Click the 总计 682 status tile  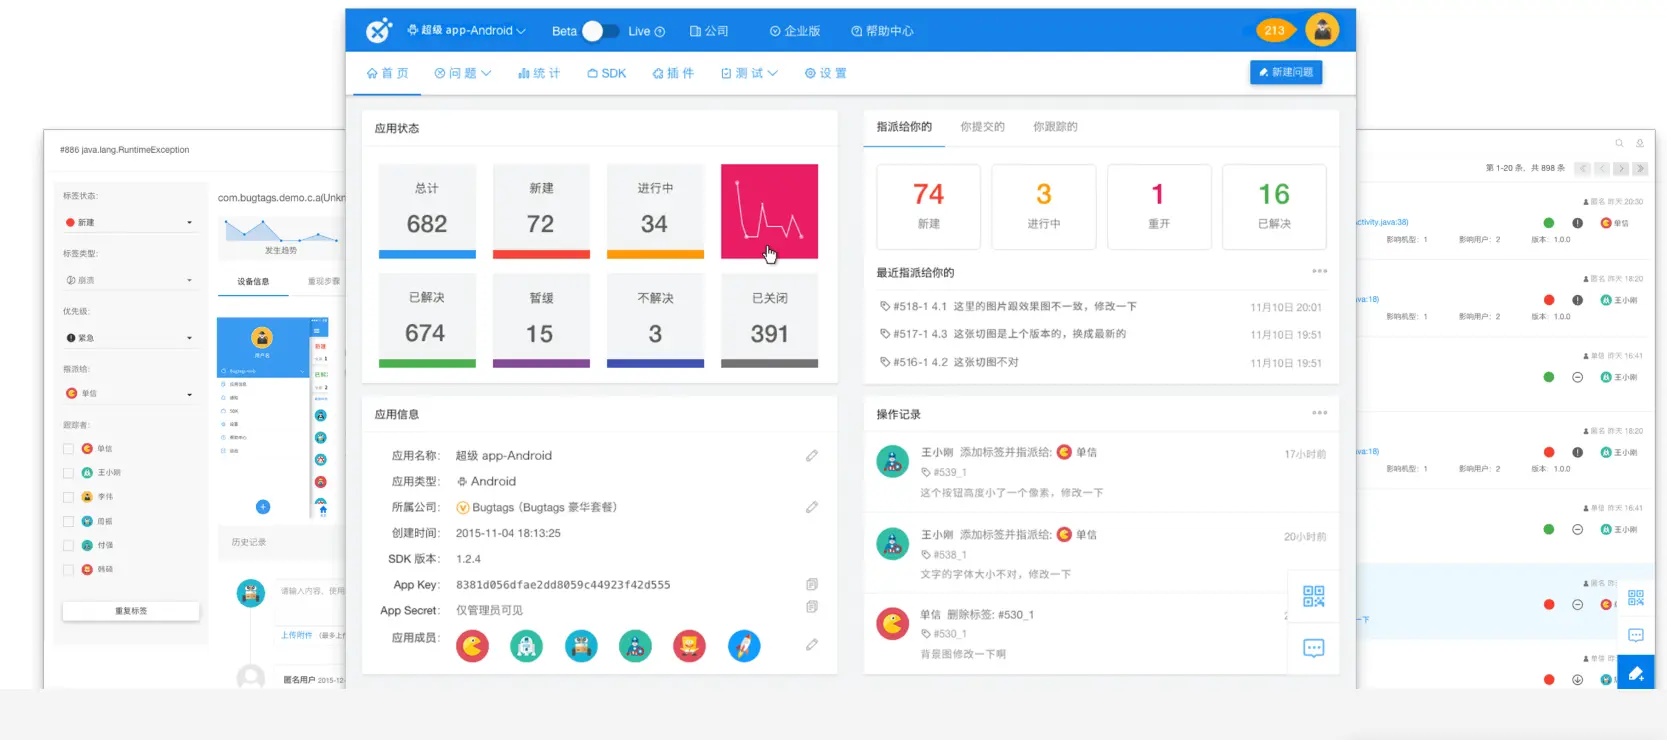point(427,211)
